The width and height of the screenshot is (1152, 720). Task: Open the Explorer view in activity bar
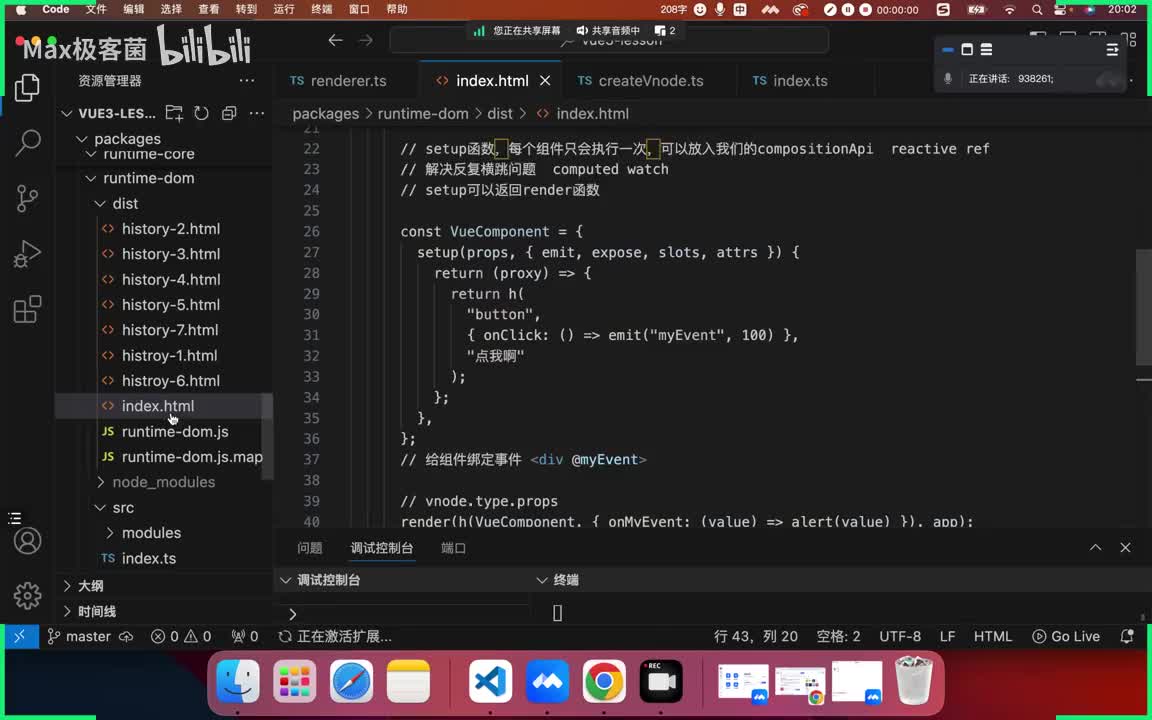point(27,88)
